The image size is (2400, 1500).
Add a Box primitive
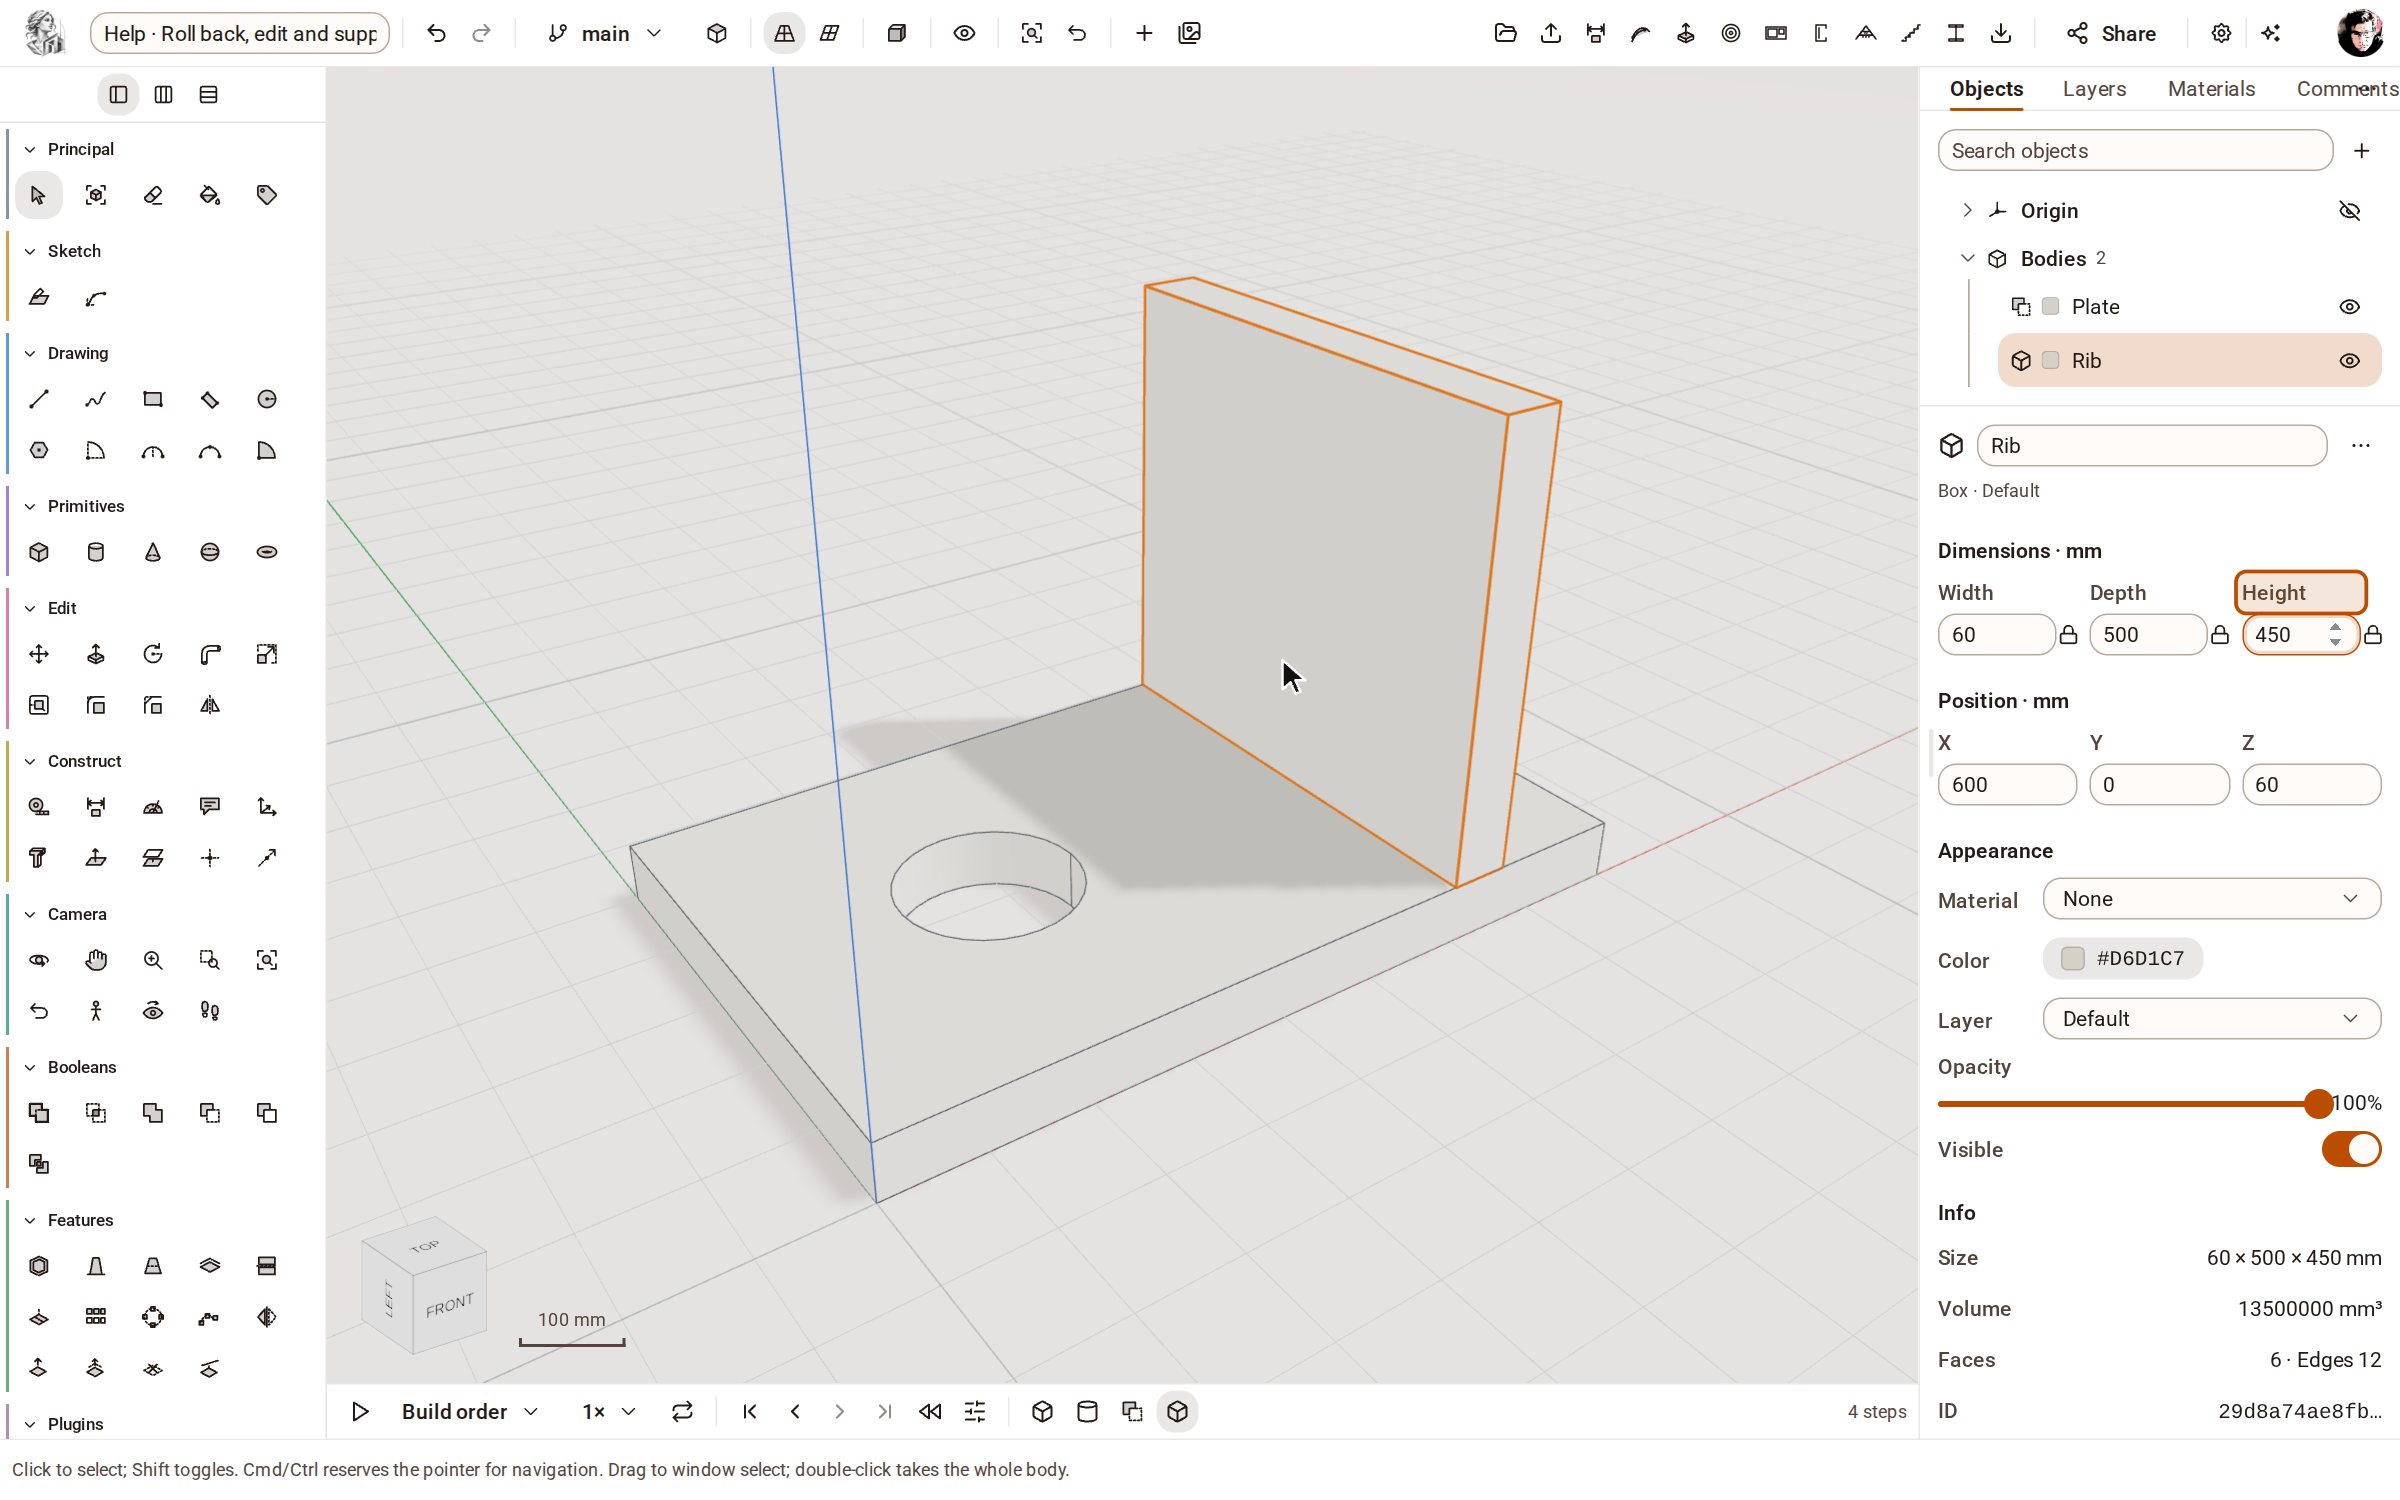[x=38, y=552]
